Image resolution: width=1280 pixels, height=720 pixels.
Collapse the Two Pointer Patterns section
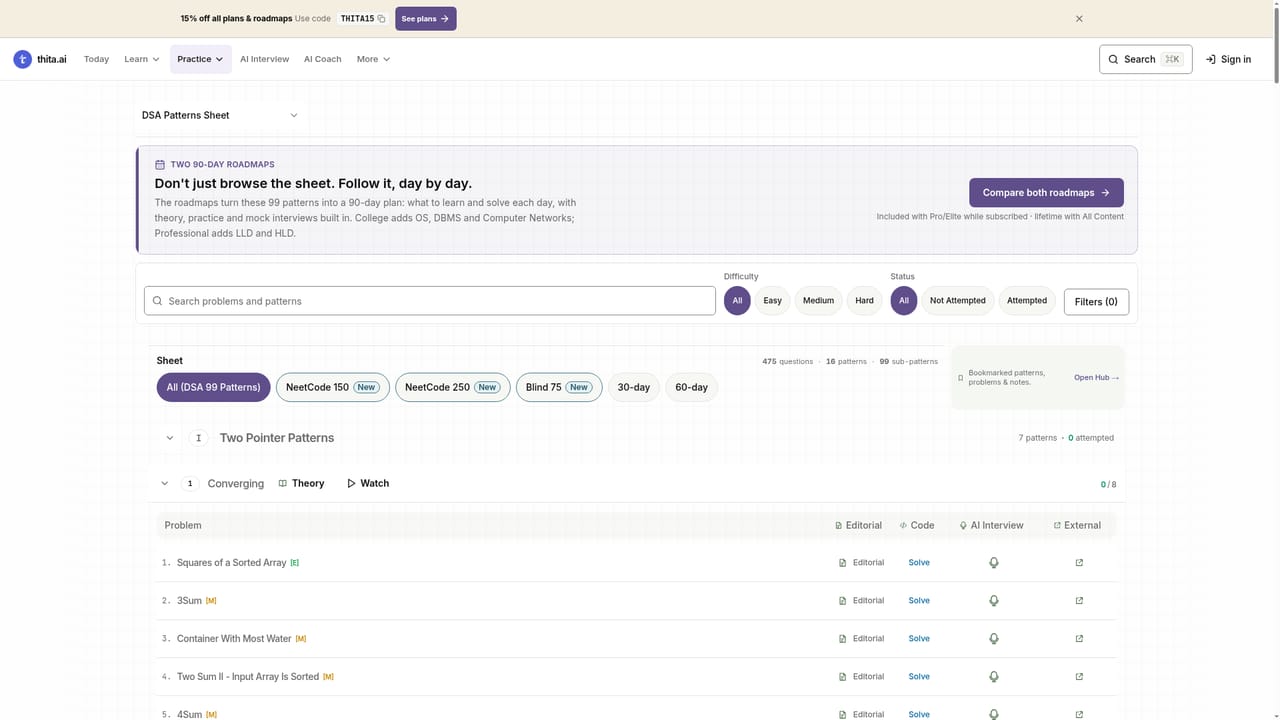[170, 438]
